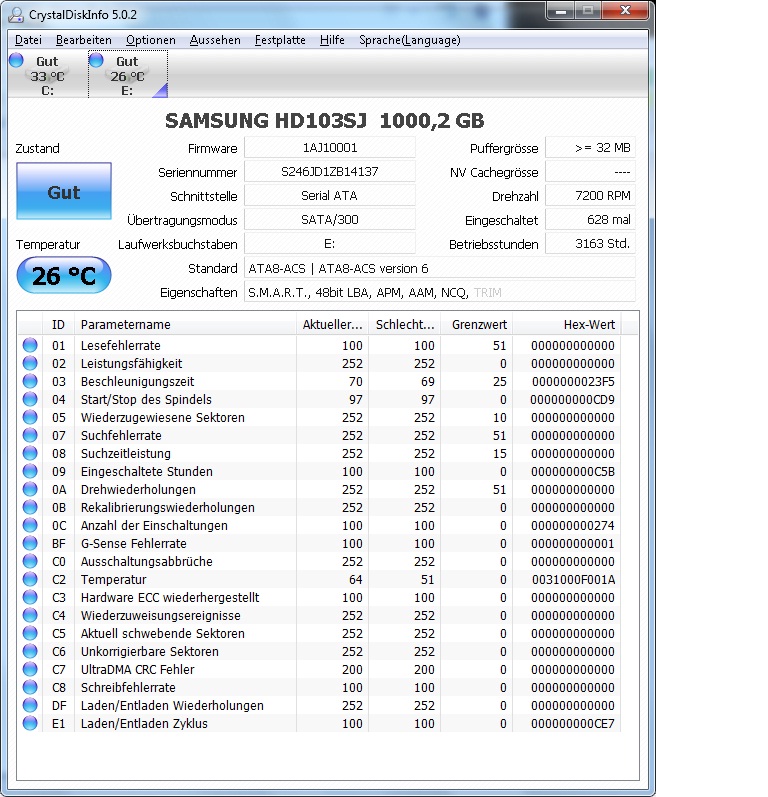Click the SAMSUNG HD103SJ 1000,2 GB heading

pyautogui.click(x=325, y=121)
